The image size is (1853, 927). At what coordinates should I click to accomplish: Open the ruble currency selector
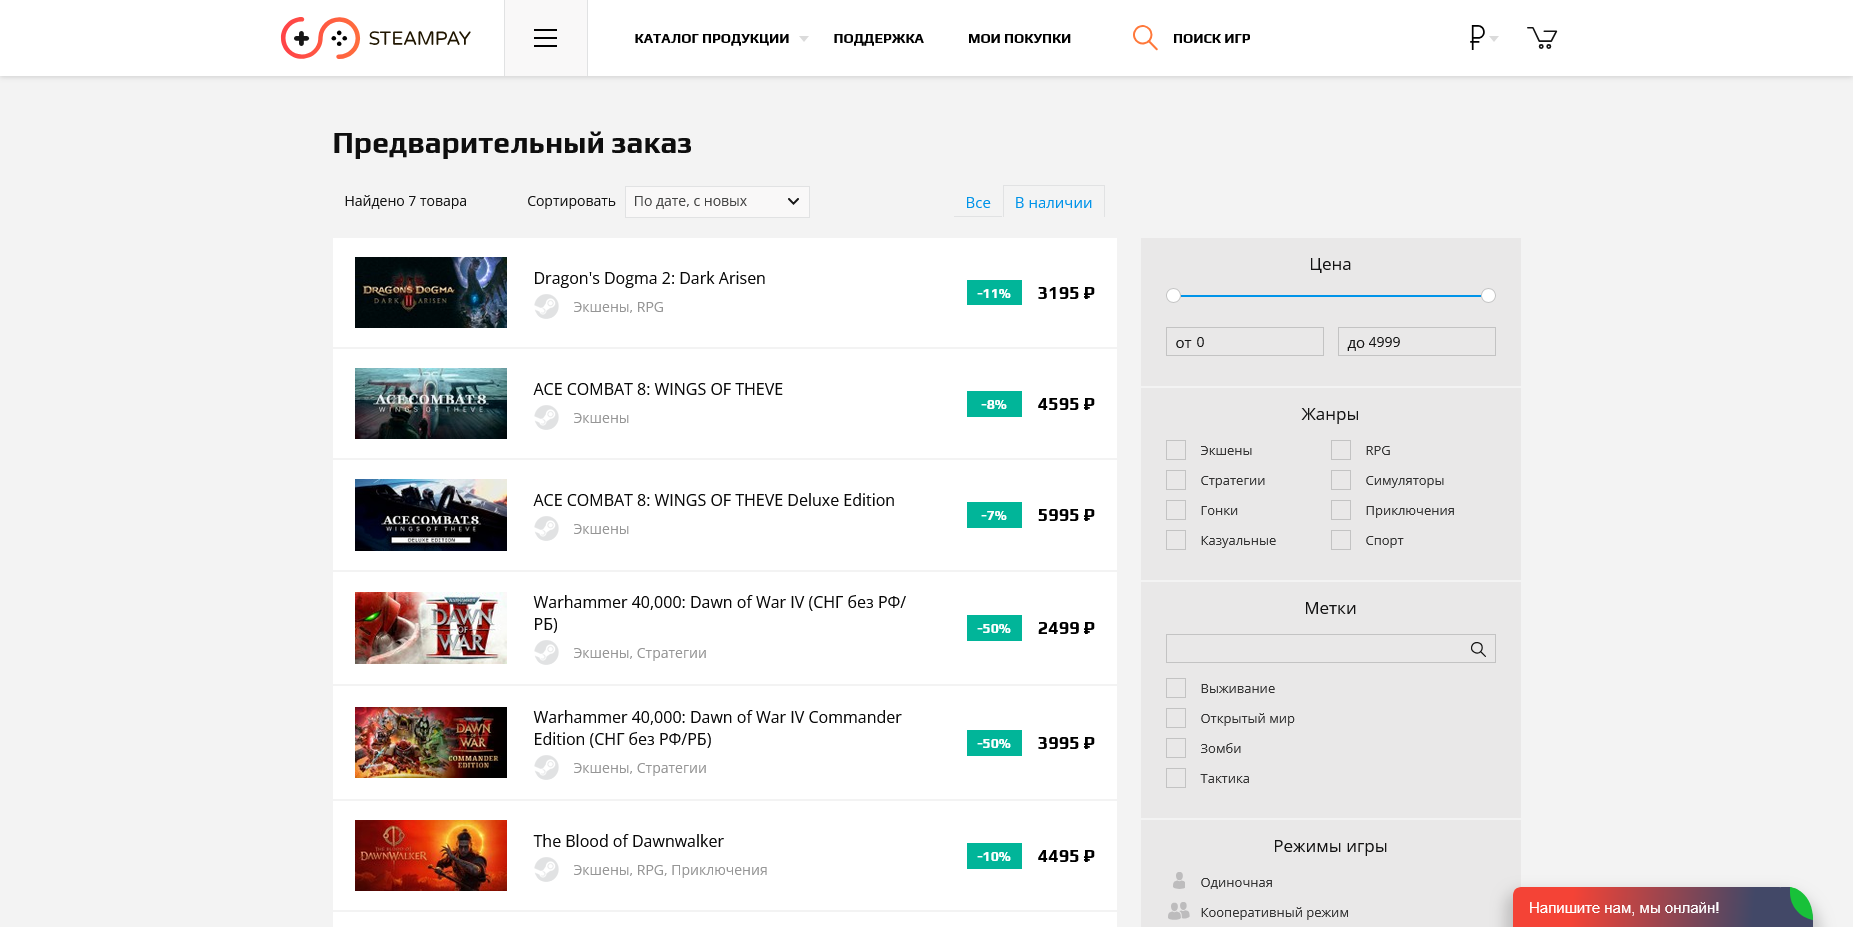click(1483, 38)
